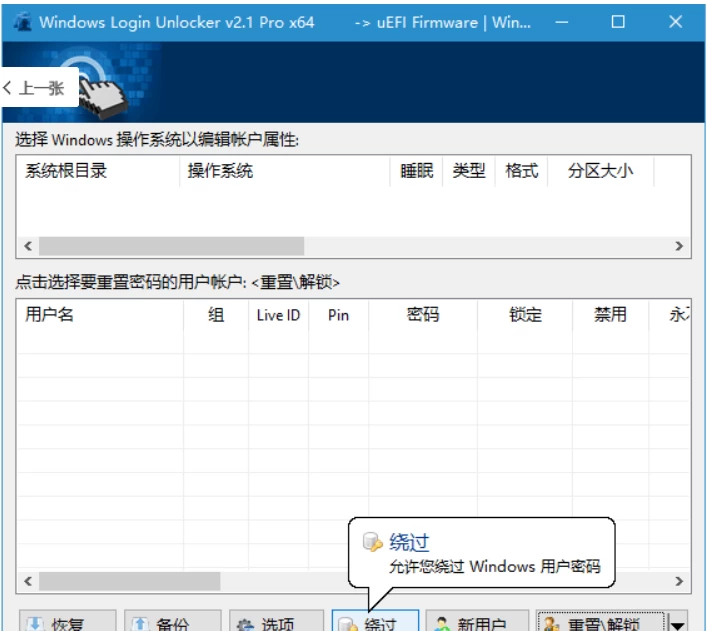
Task: Click the 分区大小 column header
Action: (600, 171)
